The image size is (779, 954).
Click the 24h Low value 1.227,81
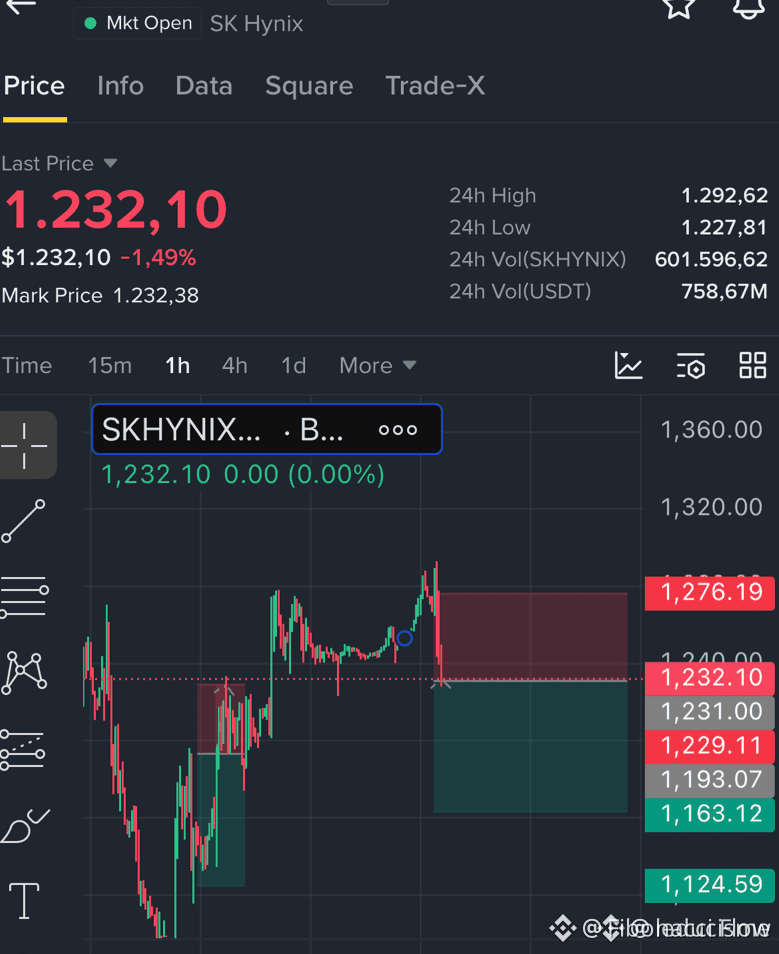(724, 228)
